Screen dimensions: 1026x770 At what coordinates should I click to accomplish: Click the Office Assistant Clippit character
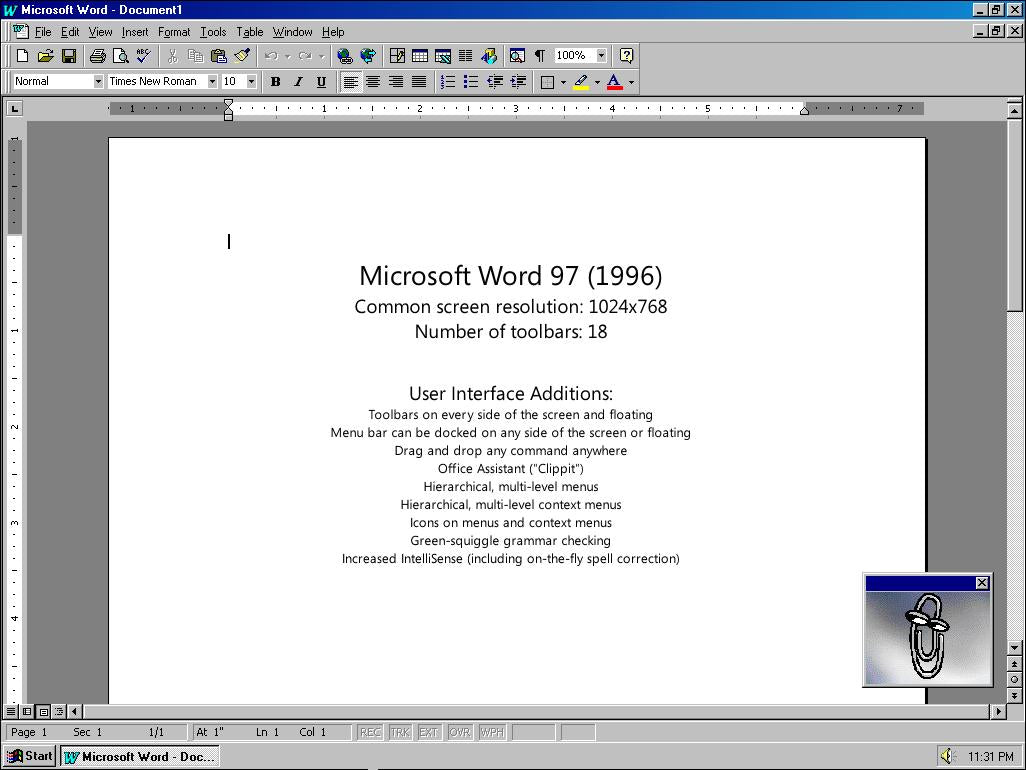(x=927, y=637)
